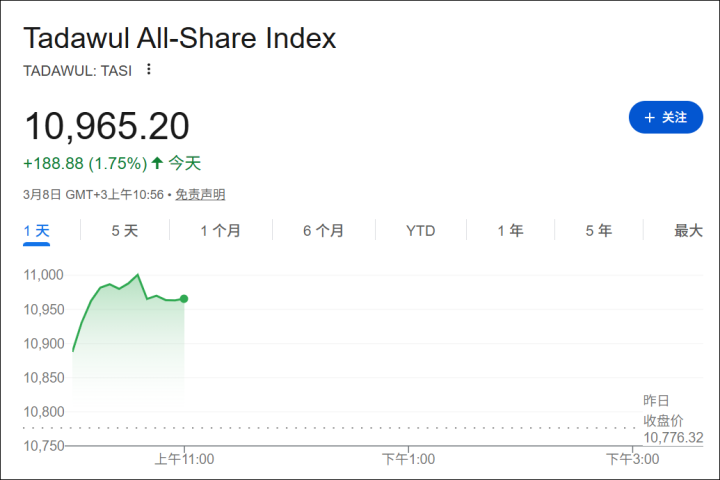This screenshot has height=480, width=720.
Task: Select the YTD range tab
Action: coord(420,231)
